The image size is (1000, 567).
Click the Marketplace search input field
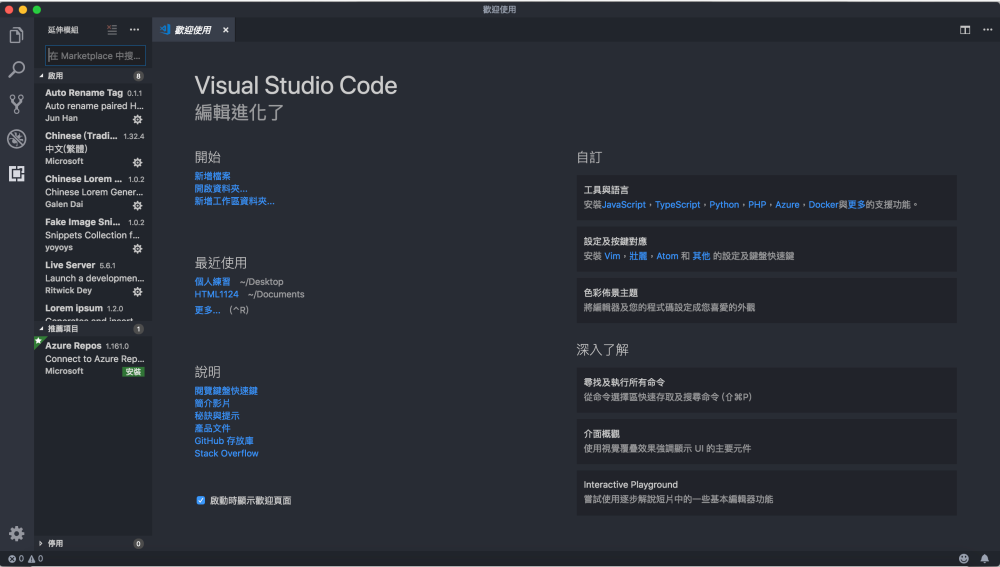point(96,56)
